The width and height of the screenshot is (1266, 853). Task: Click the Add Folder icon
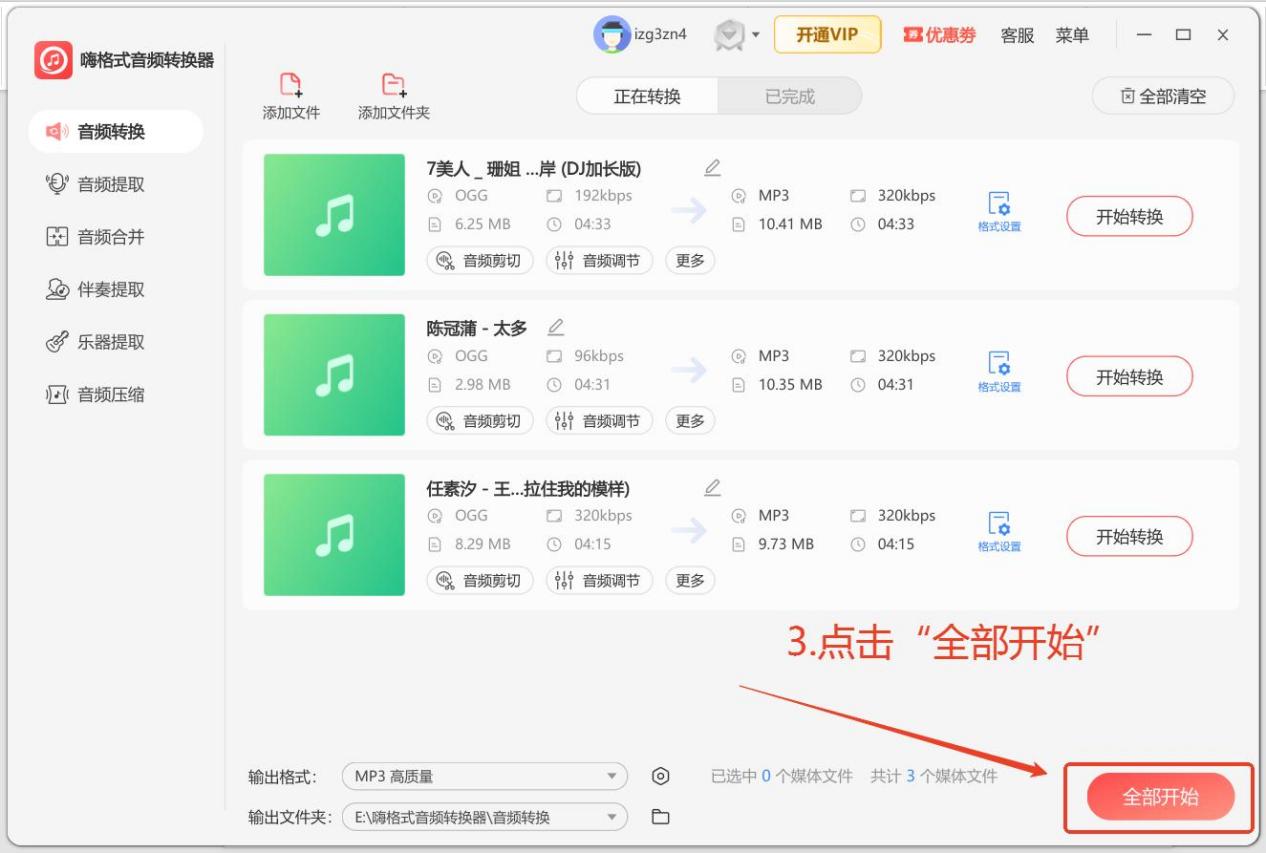[394, 84]
